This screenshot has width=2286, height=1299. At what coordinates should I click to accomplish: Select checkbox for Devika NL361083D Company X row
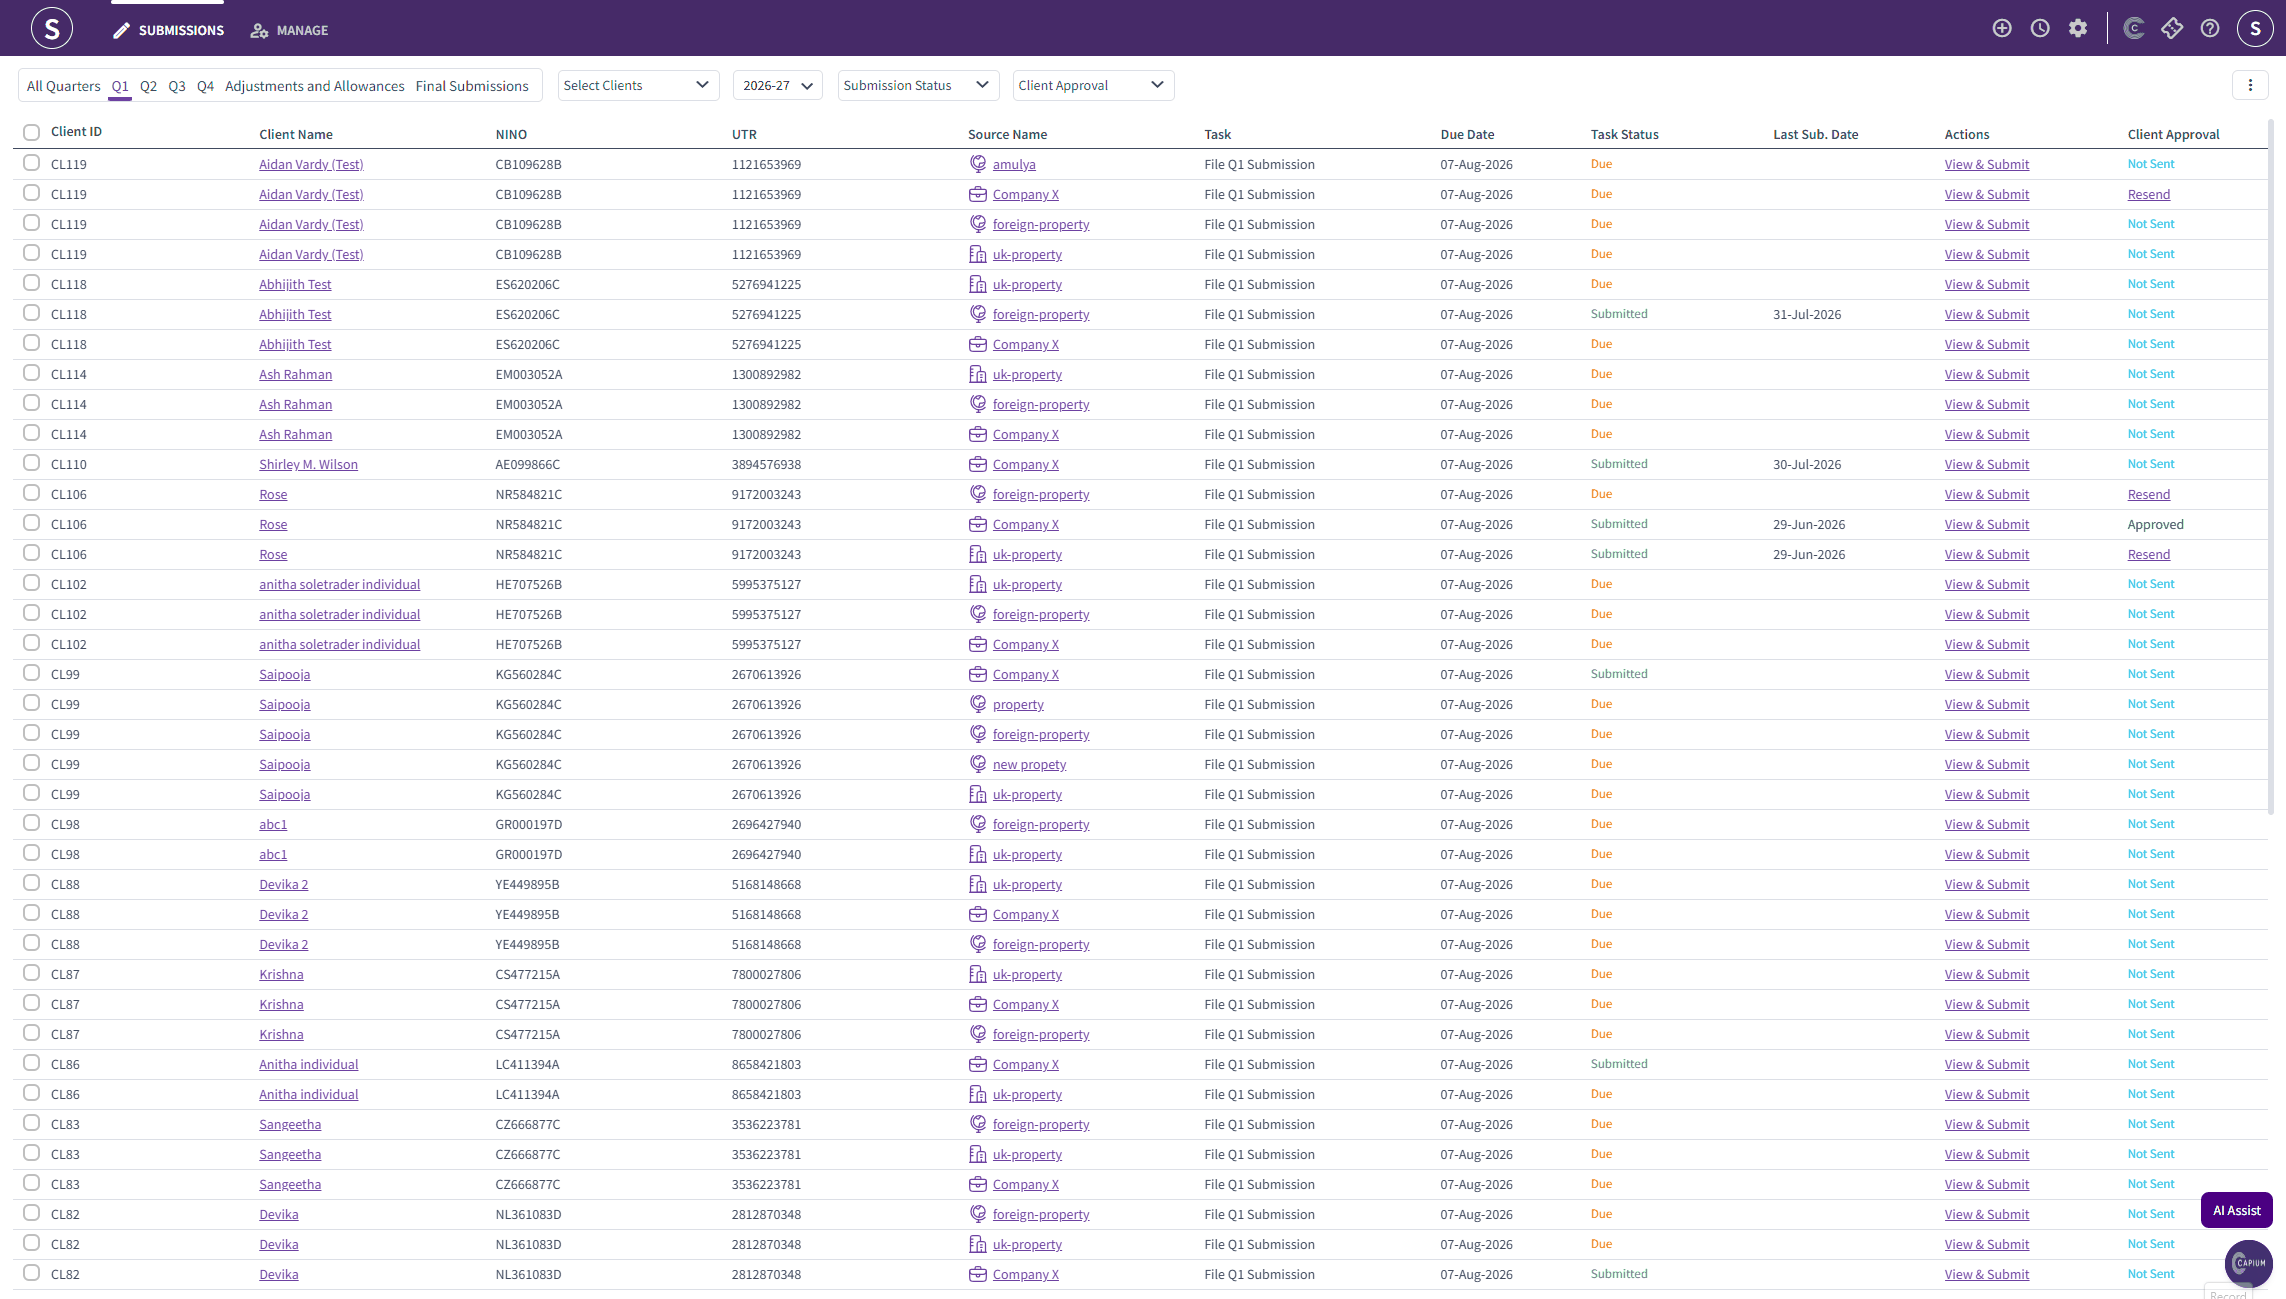[31, 1273]
